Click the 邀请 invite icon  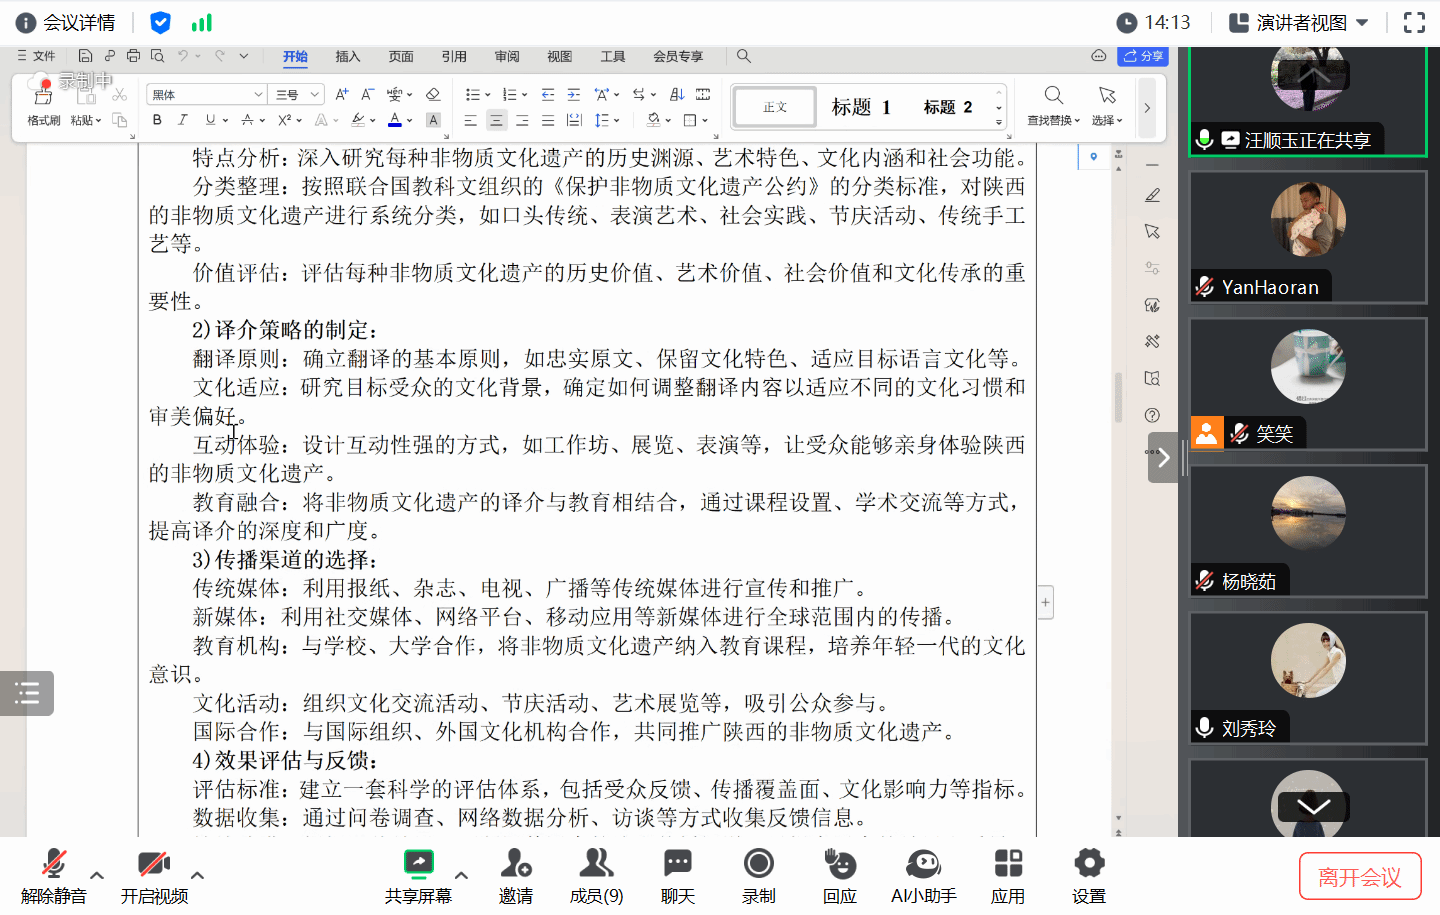[x=515, y=874]
